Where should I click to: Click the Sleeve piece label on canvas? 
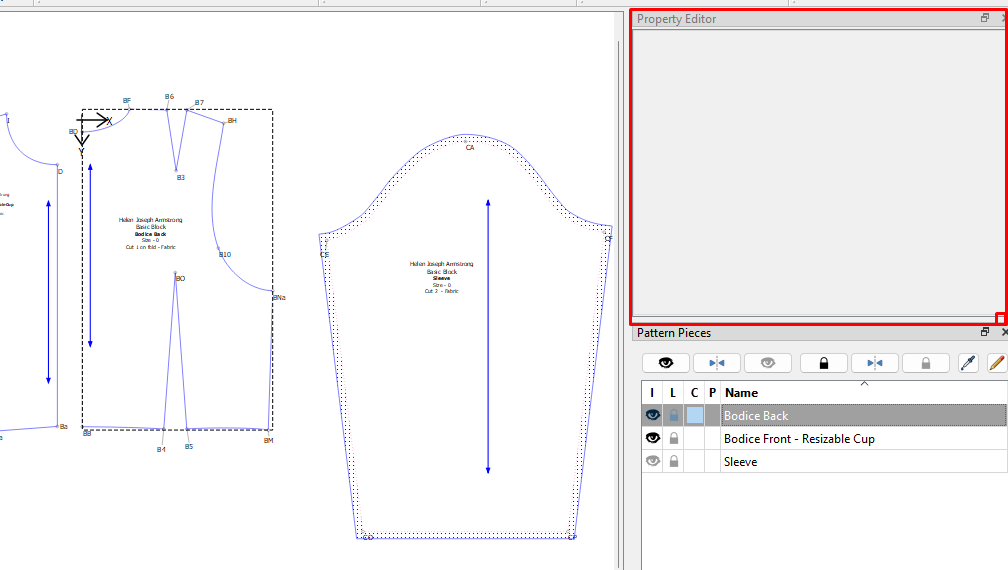click(441, 277)
